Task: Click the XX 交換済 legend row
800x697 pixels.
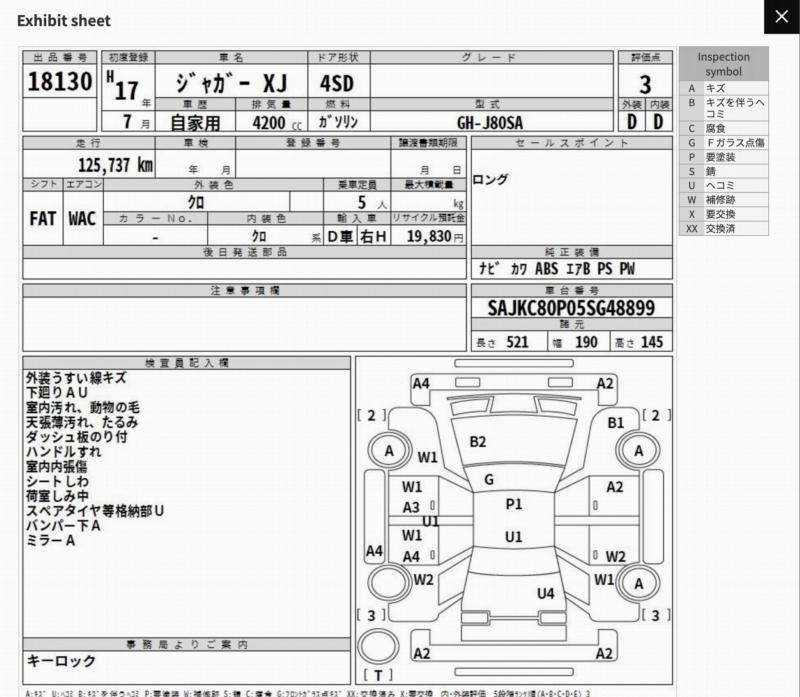Action: [724, 228]
